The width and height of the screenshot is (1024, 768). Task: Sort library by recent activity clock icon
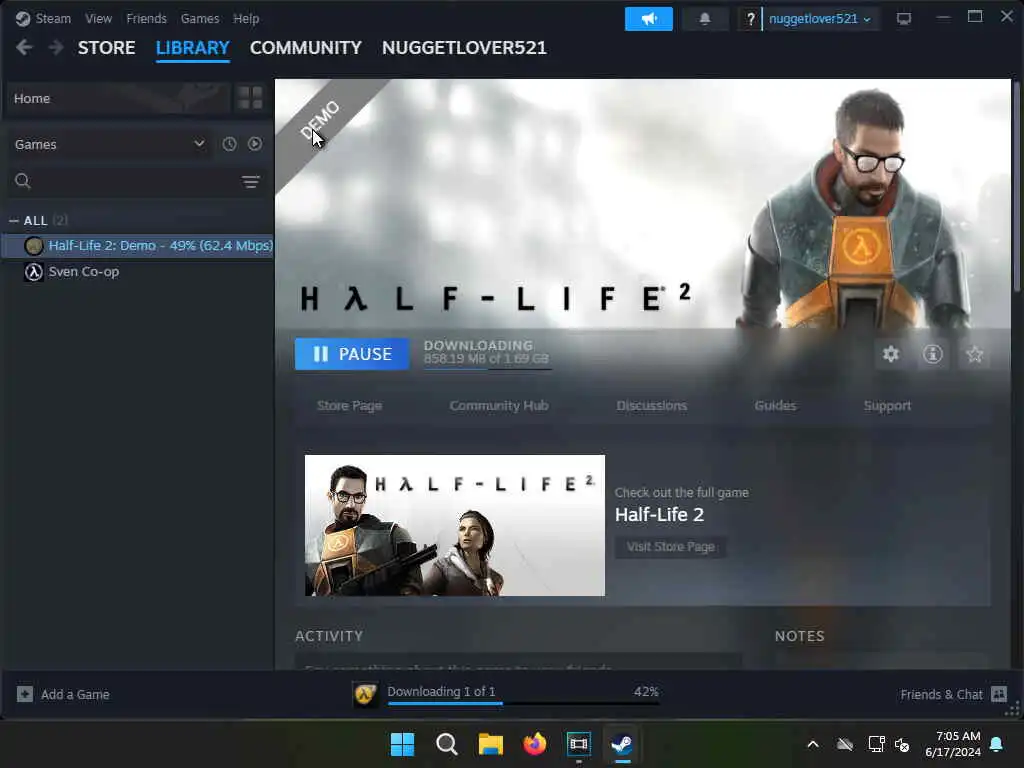pyautogui.click(x=229, y=144)
